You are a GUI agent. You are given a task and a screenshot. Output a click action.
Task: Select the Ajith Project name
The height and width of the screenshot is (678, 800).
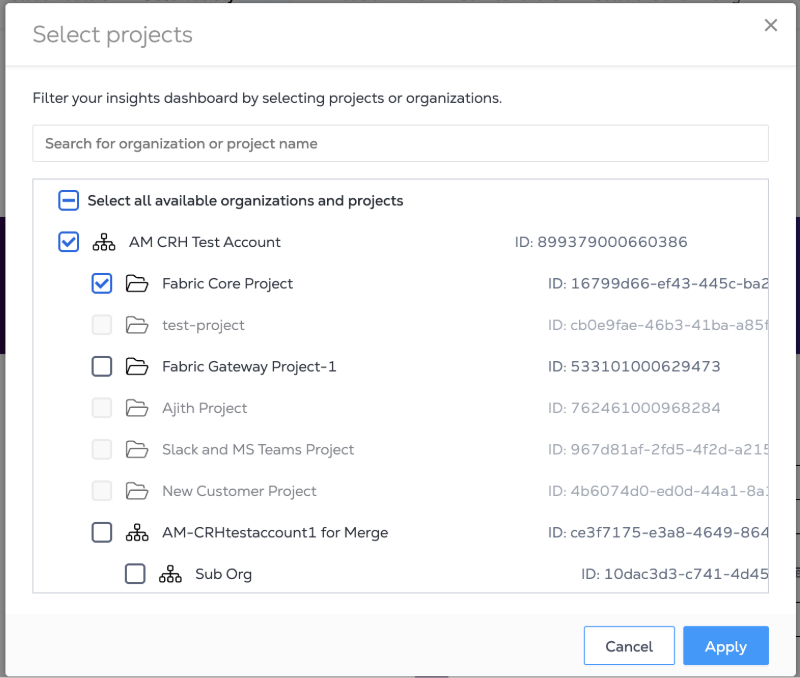[x=205, y=408]
